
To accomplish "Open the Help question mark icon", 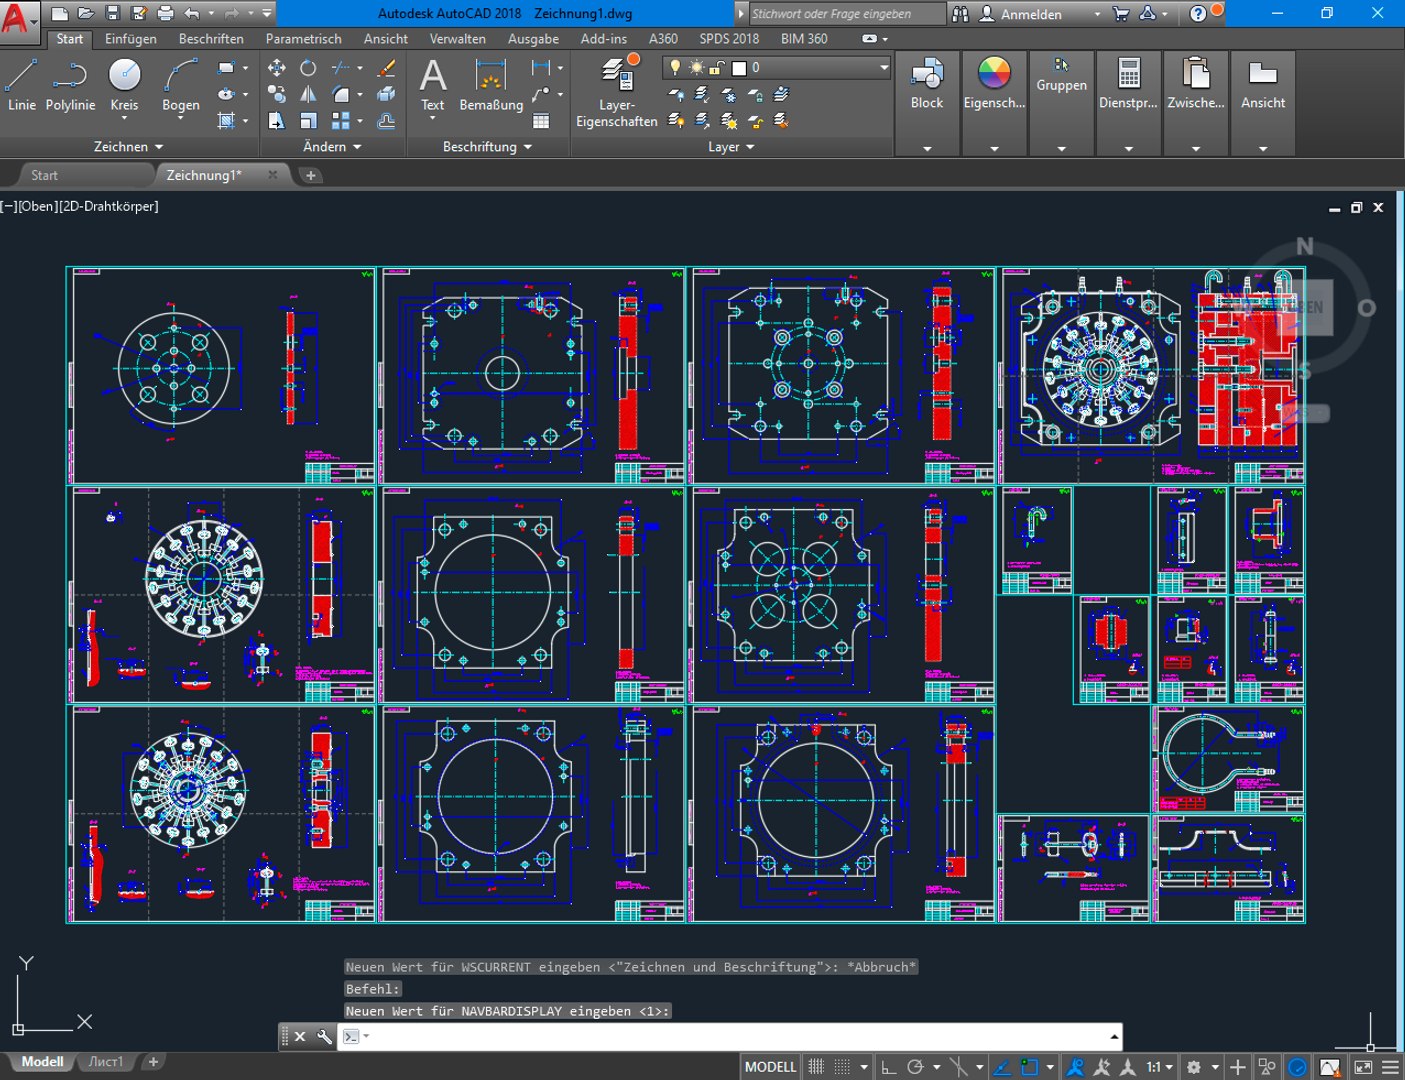I will click(x=1198, y=13).
